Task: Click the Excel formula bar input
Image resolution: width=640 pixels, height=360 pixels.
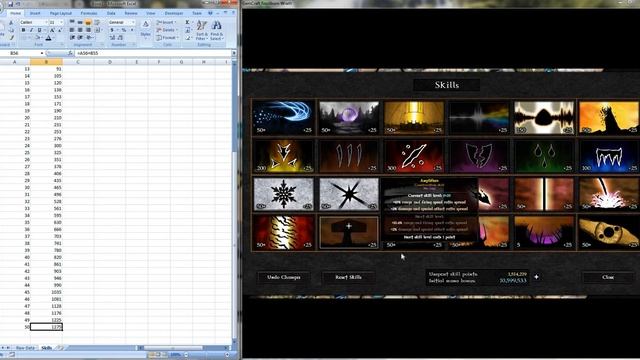Action: pyautogui.click(x=153, y=53)
